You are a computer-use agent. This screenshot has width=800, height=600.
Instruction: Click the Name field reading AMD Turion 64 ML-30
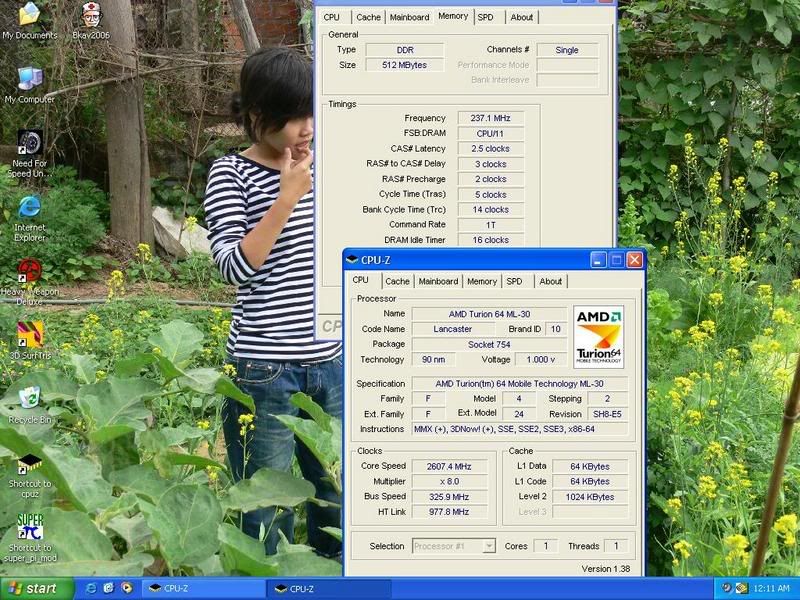(489, 314)
